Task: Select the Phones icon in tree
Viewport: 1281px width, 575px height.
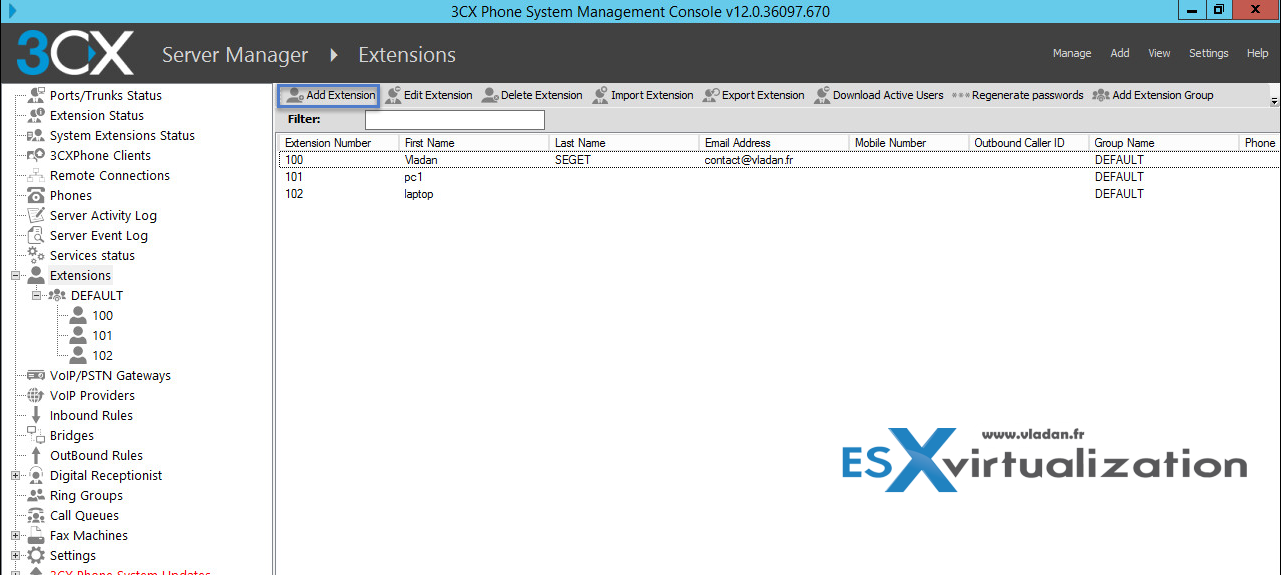Action: [x=36, y=195]
